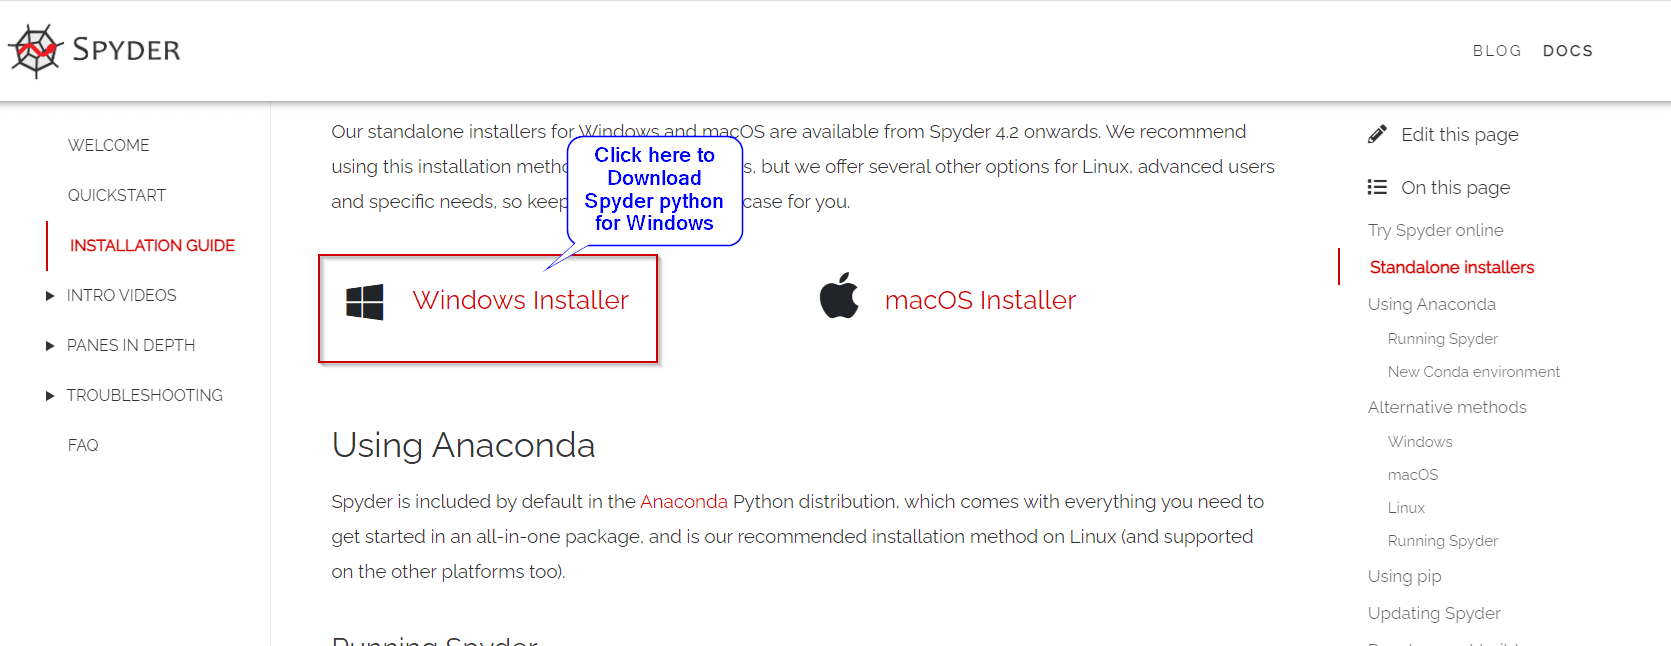Select Standalone installers in the right sidebar
Image resolution: width=1671 pixels, height=646 pixels.
1451,267
